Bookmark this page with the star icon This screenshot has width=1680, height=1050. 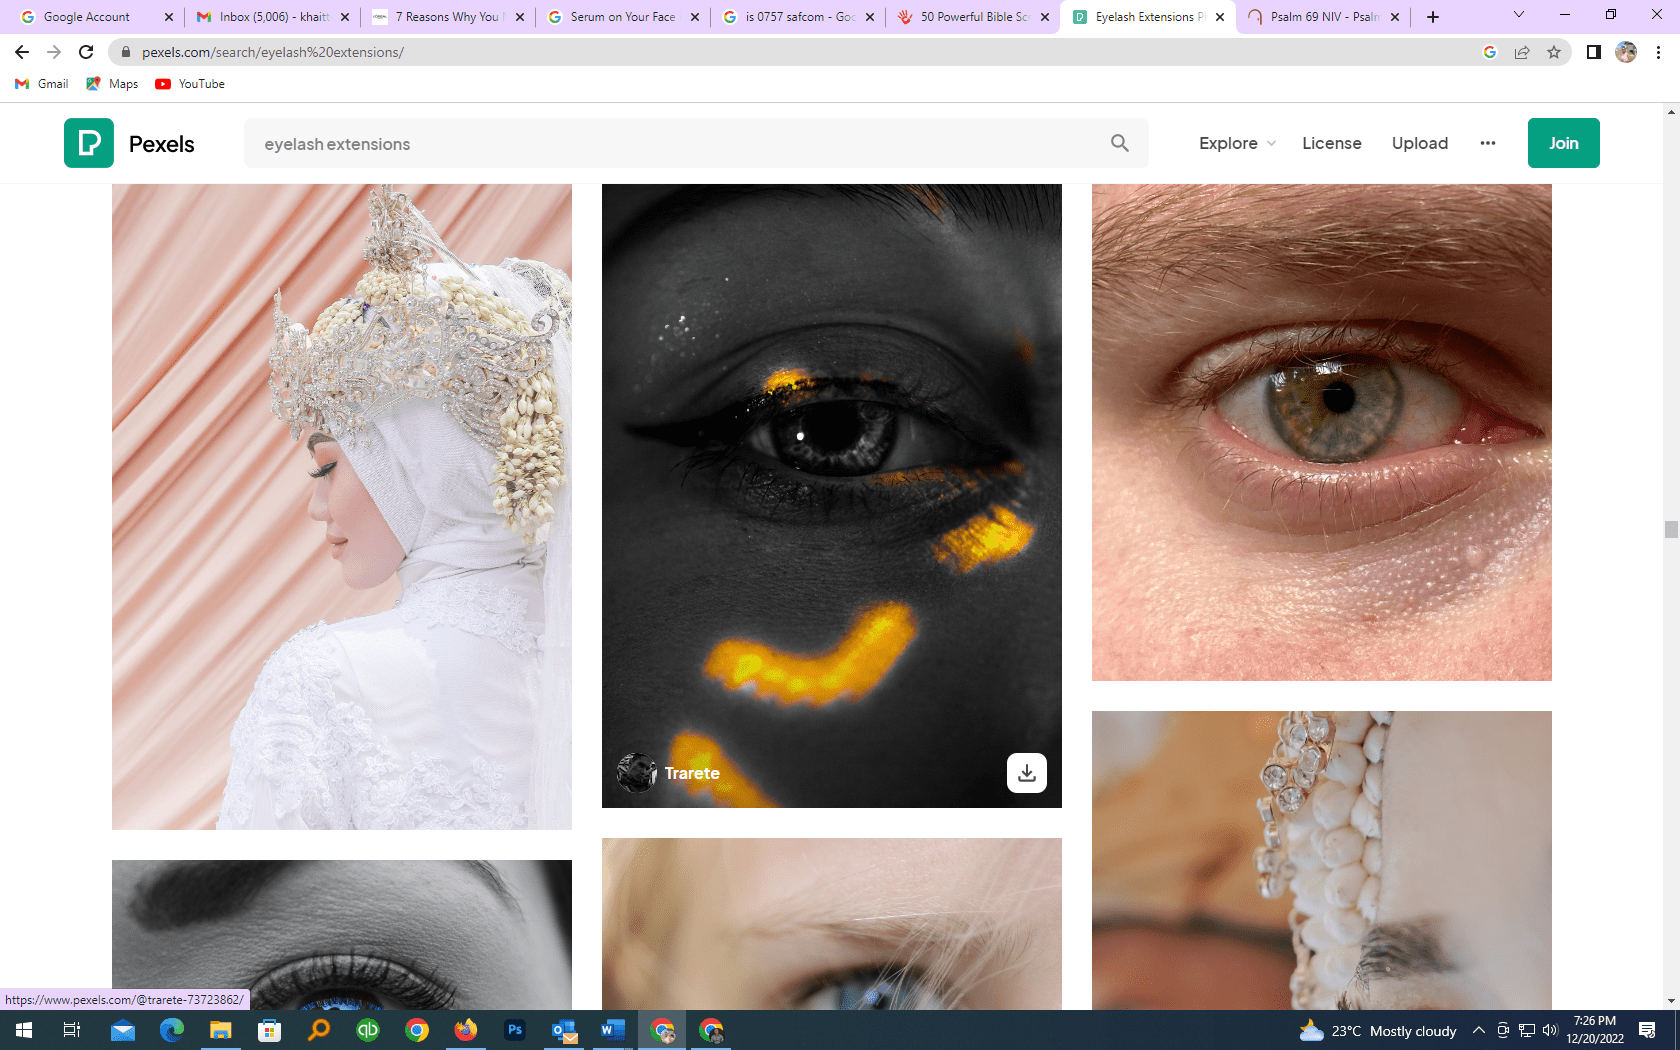click(x=1553, y=52)
